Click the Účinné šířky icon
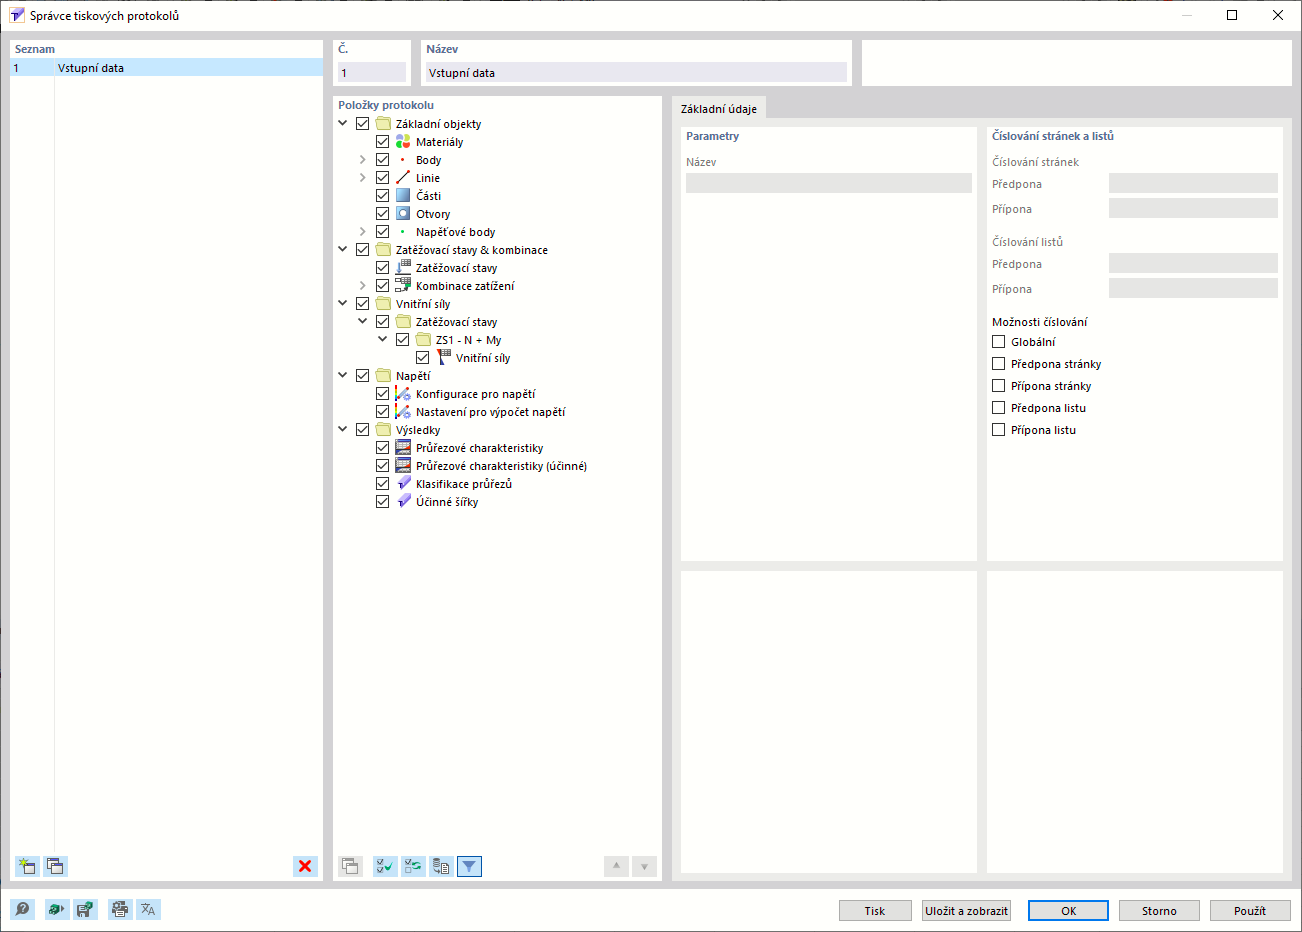 tap(403, 502)
